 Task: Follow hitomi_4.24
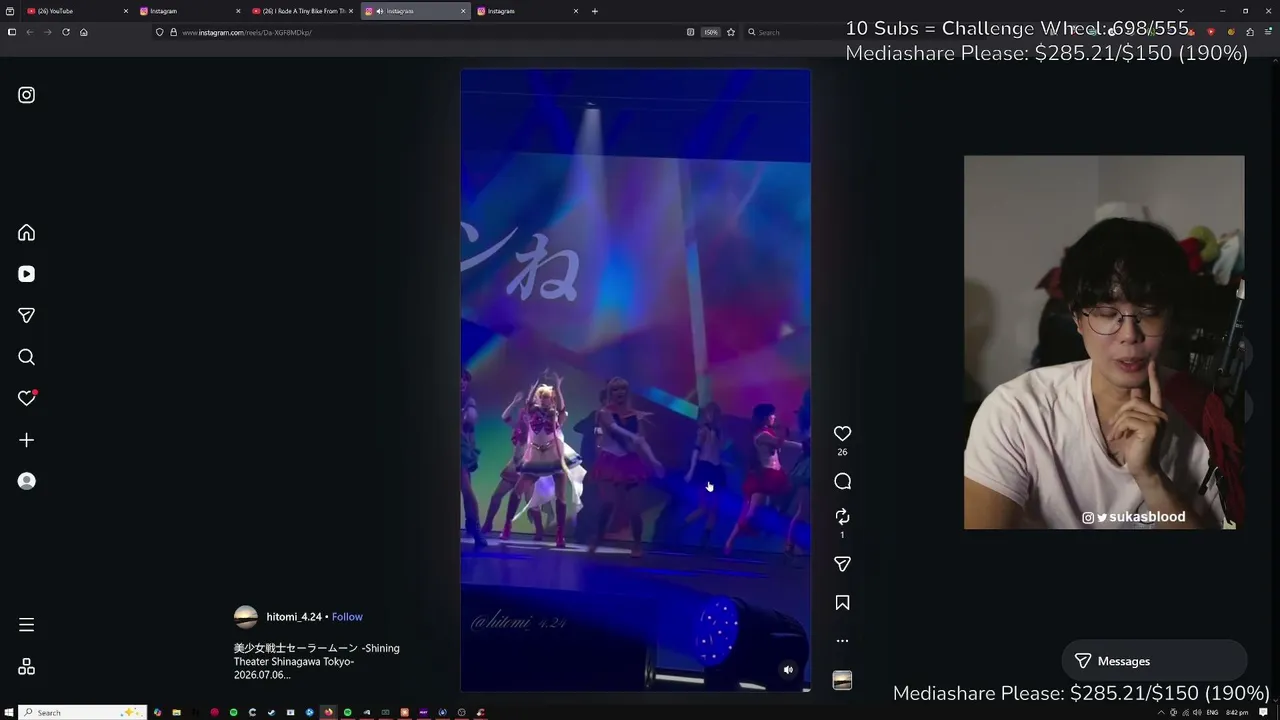[x=347, y=617]
